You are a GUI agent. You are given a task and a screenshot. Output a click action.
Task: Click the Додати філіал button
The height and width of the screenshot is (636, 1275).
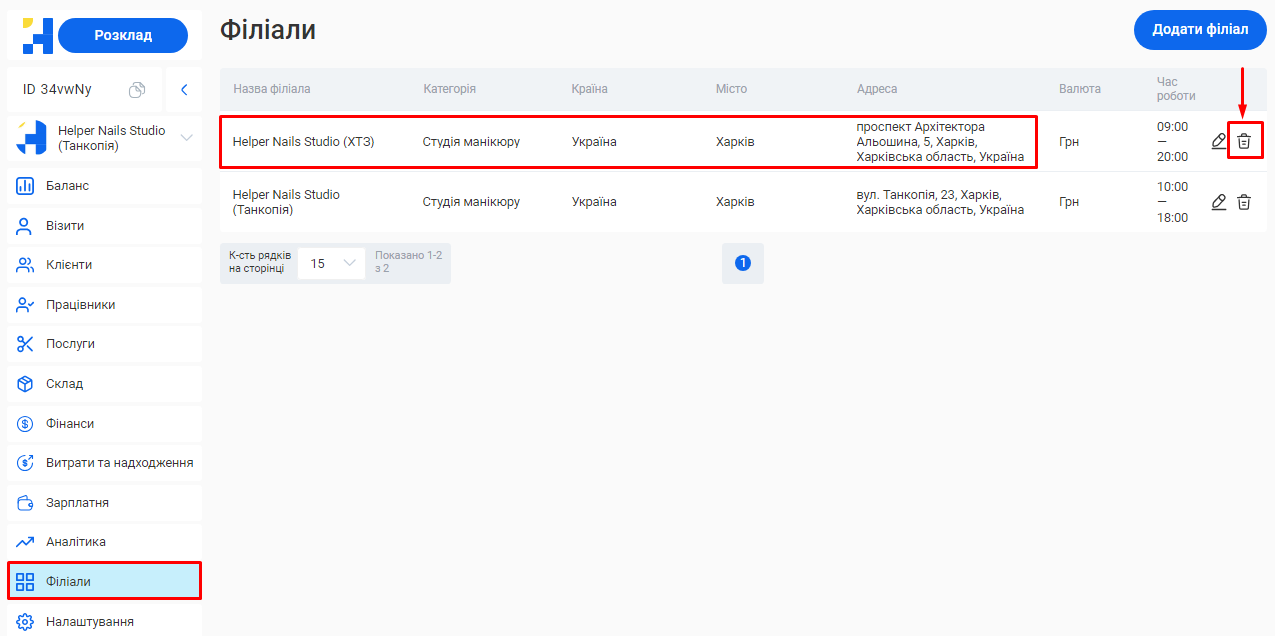tap(1199, 30)
